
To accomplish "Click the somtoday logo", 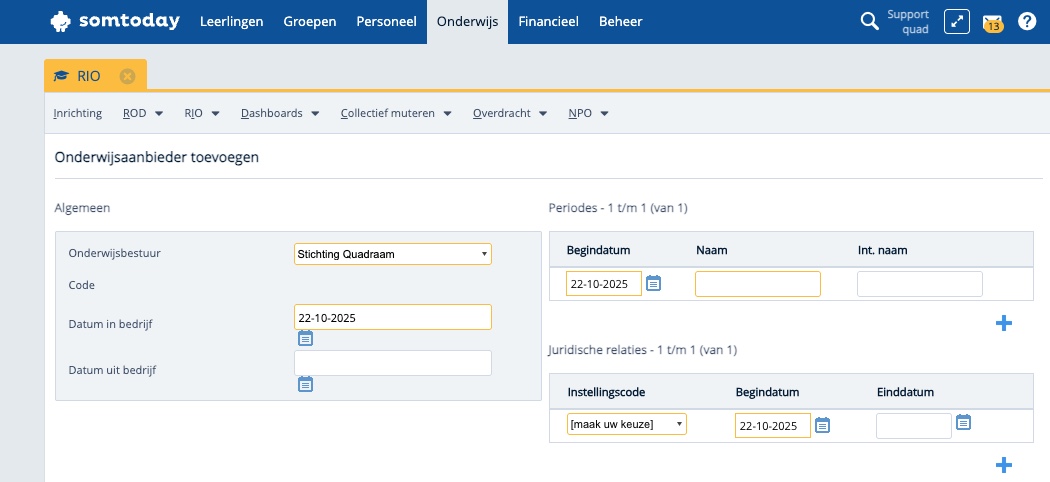I will [116, 21].
